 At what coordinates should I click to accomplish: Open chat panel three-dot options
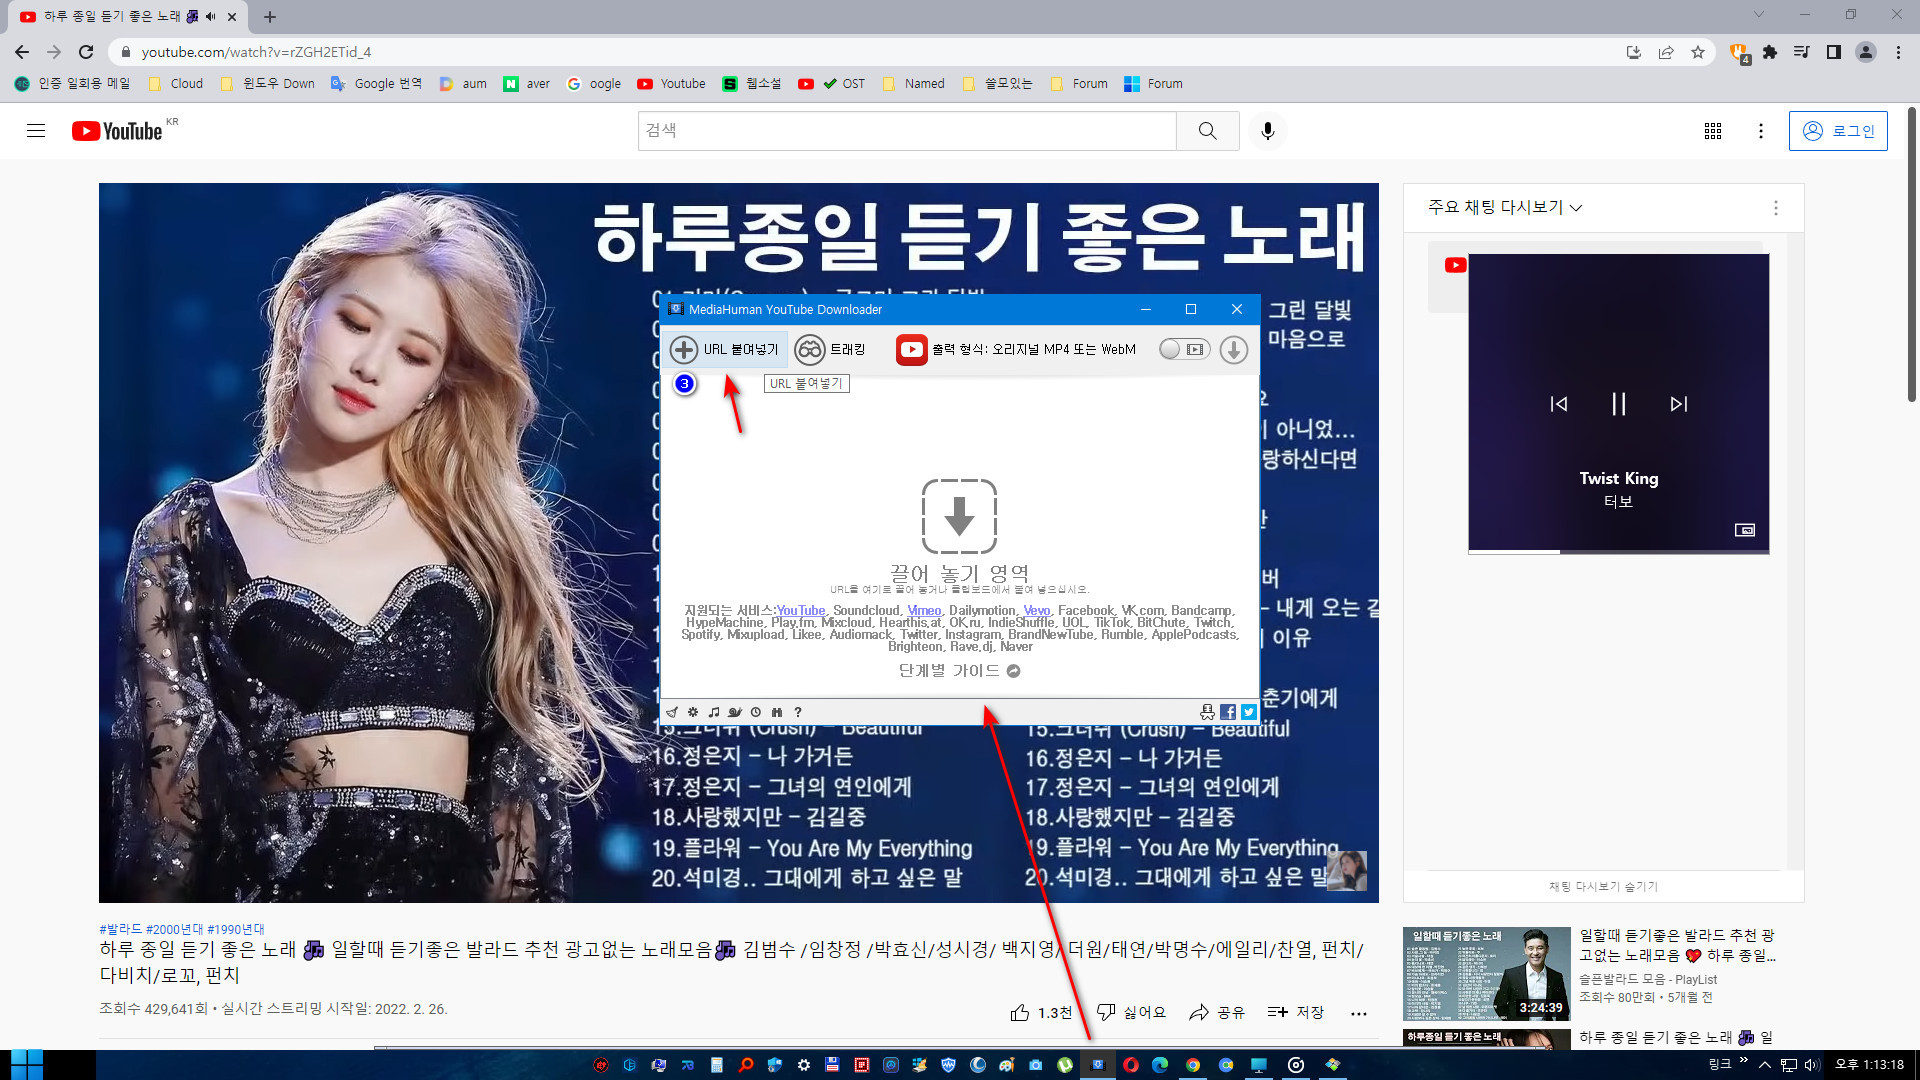(1776, 208)
